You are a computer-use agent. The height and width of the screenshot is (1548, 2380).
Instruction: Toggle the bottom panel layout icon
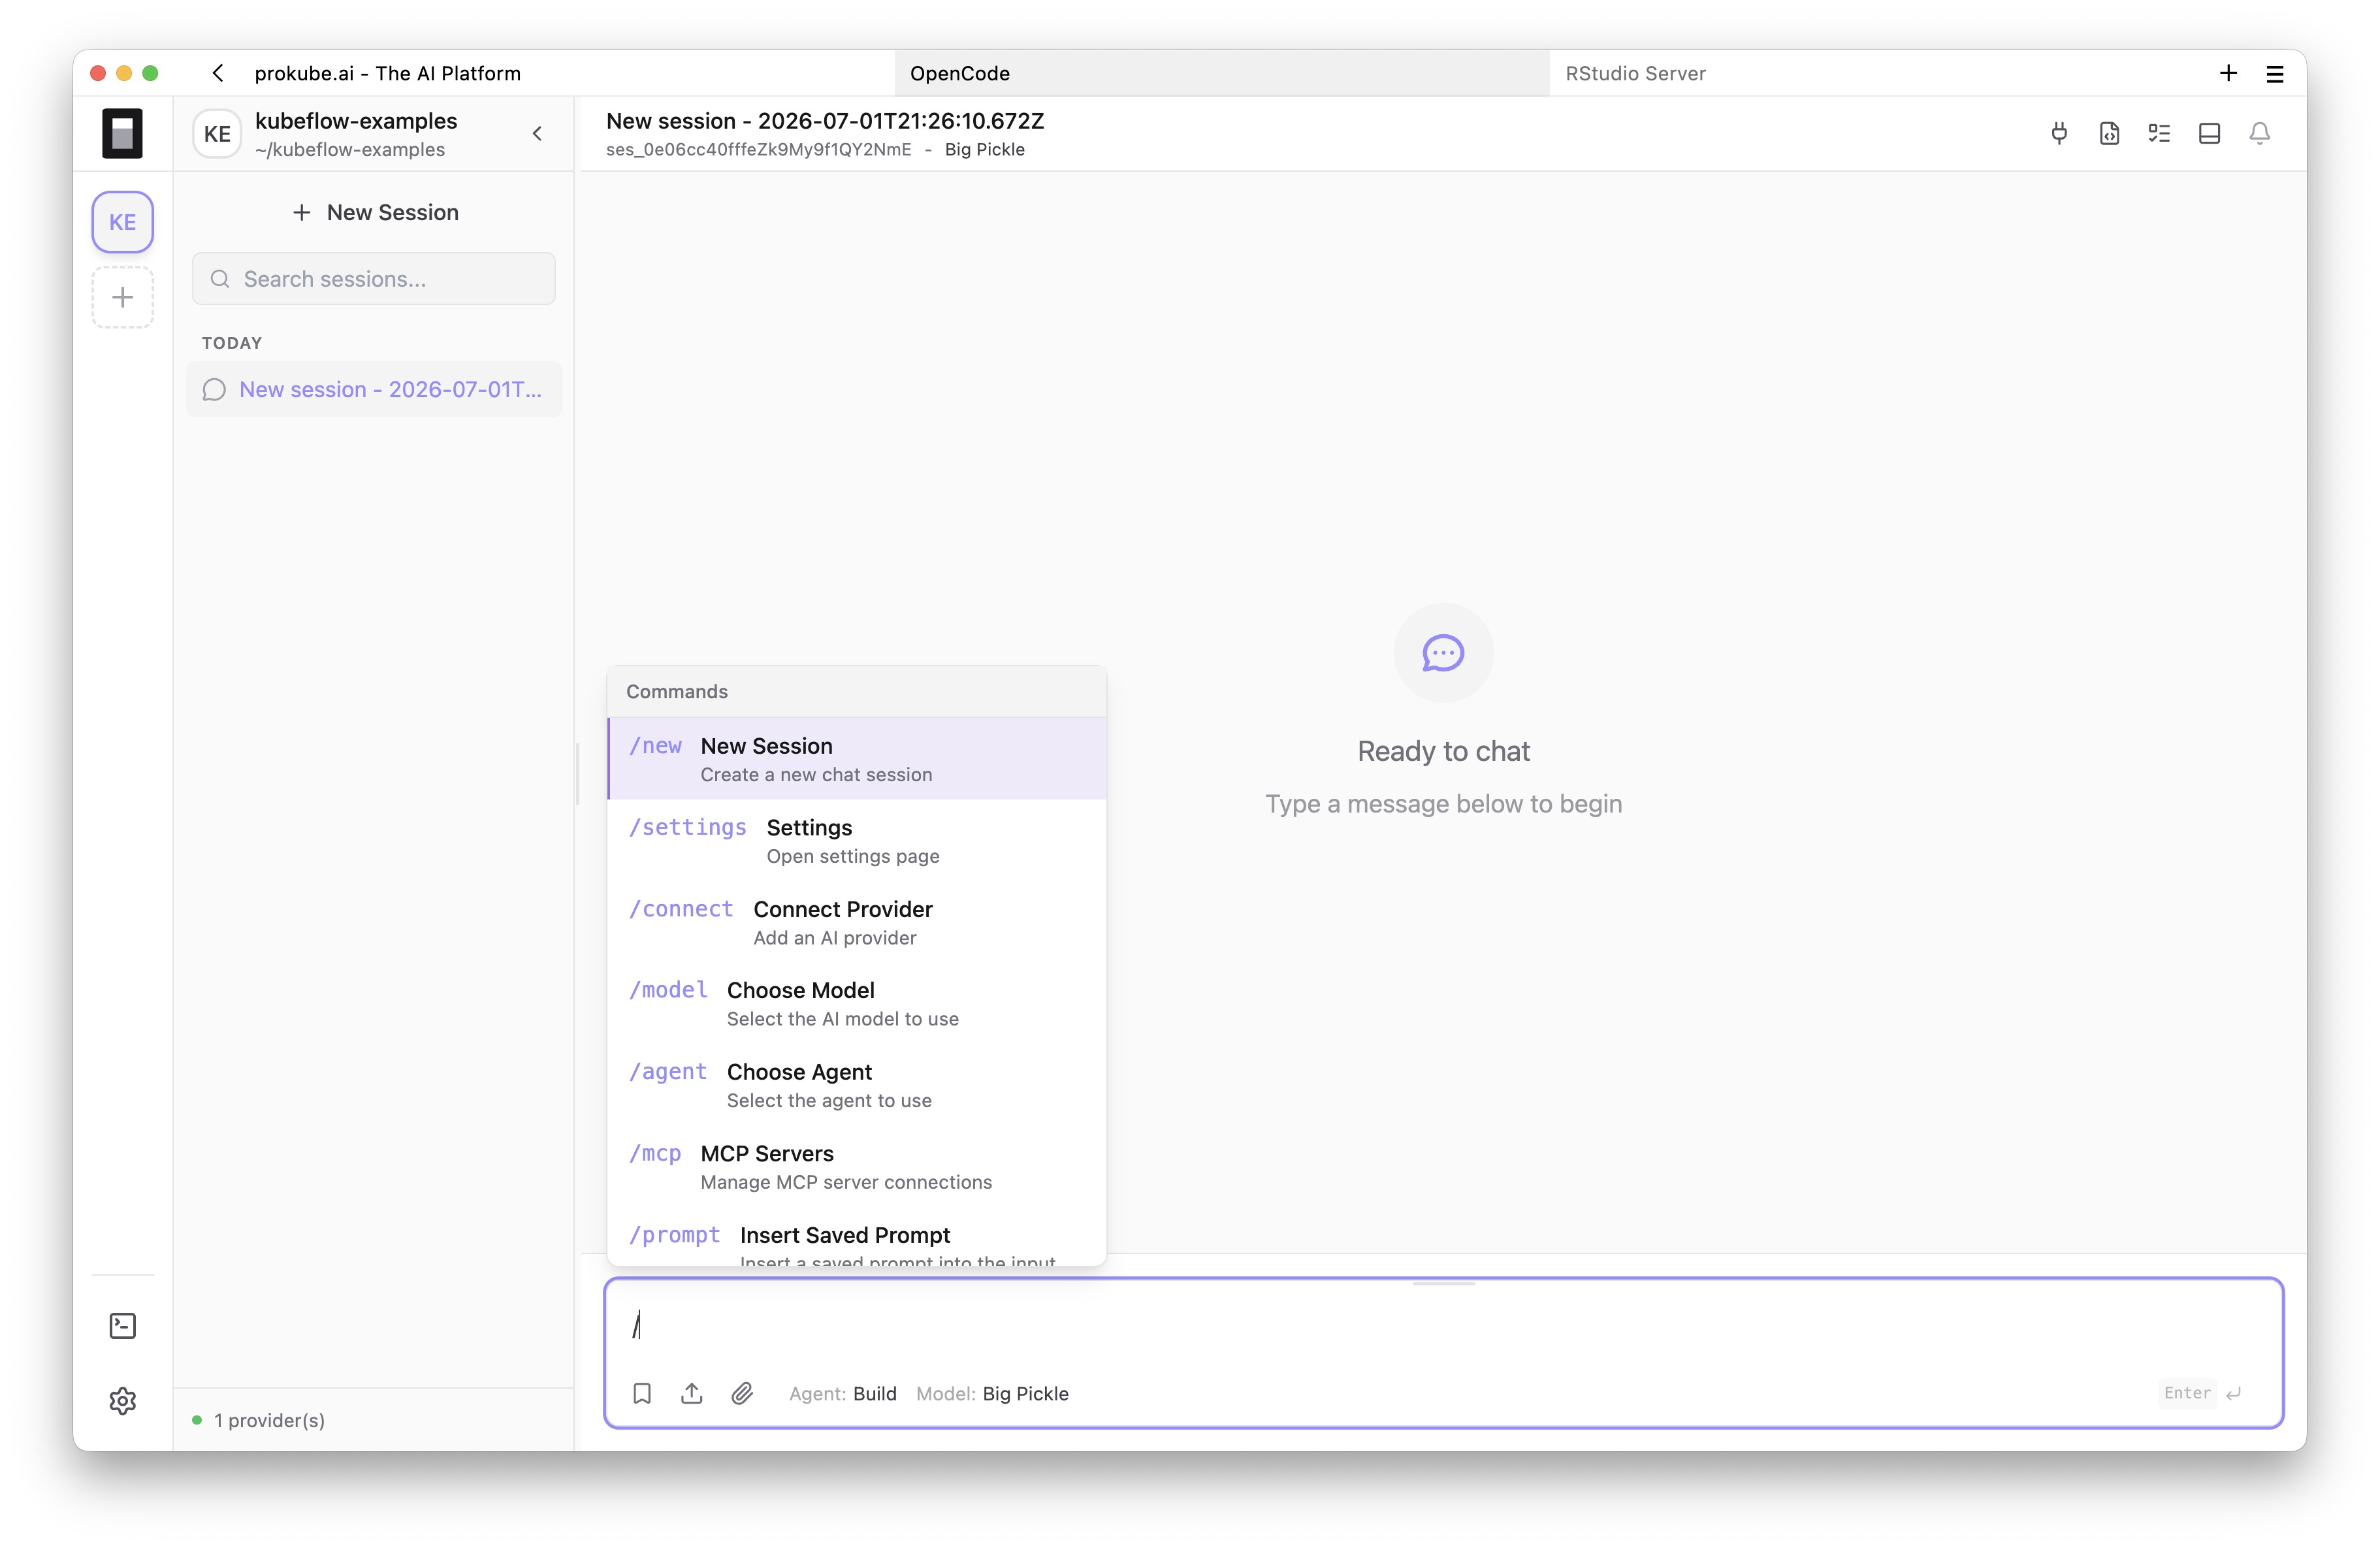(2209, 133)
